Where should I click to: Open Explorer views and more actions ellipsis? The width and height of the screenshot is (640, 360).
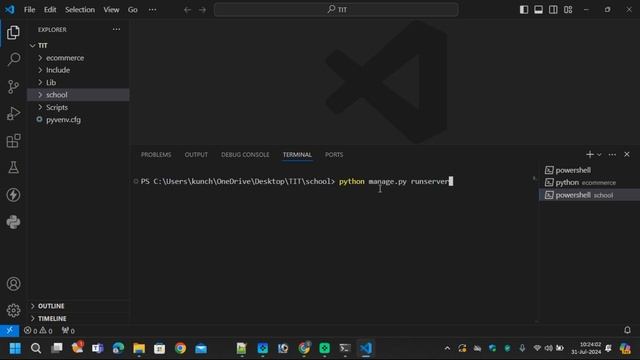pos(116,29)
